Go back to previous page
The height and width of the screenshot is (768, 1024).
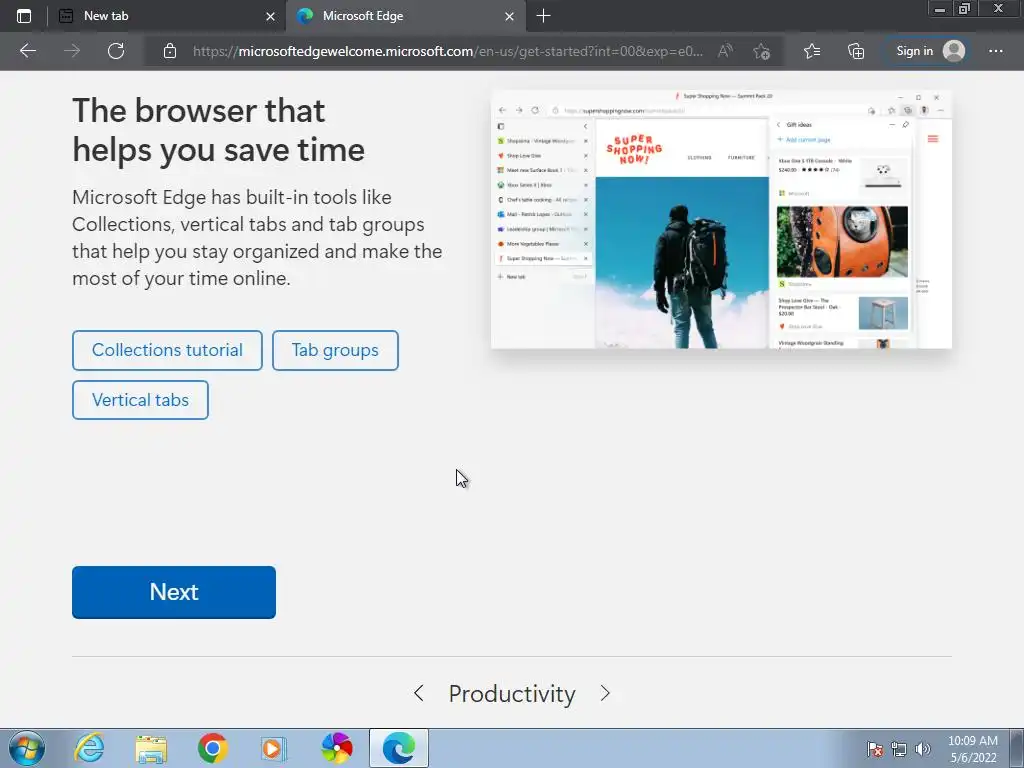click(27, 51)
